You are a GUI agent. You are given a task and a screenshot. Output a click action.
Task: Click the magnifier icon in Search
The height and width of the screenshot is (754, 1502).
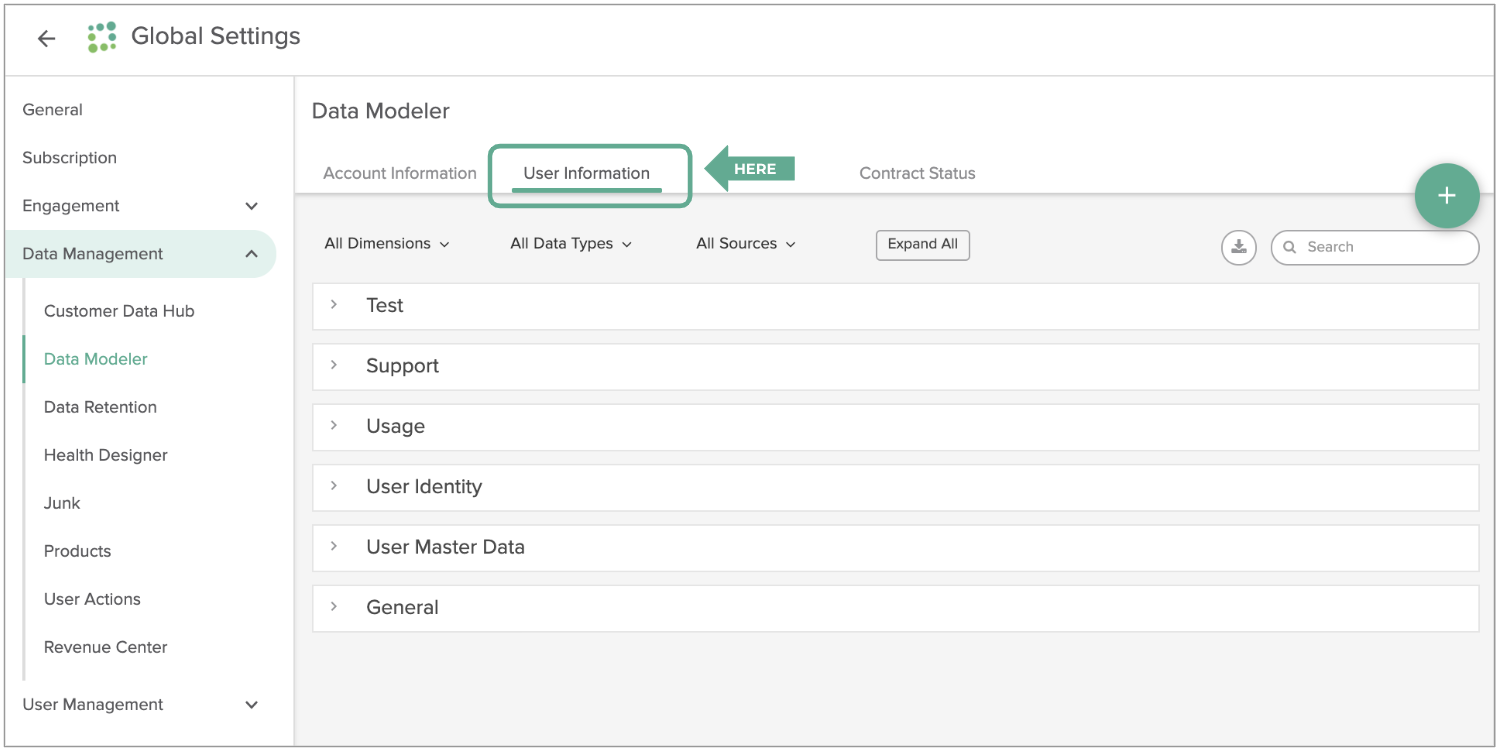pos(1289,247)
